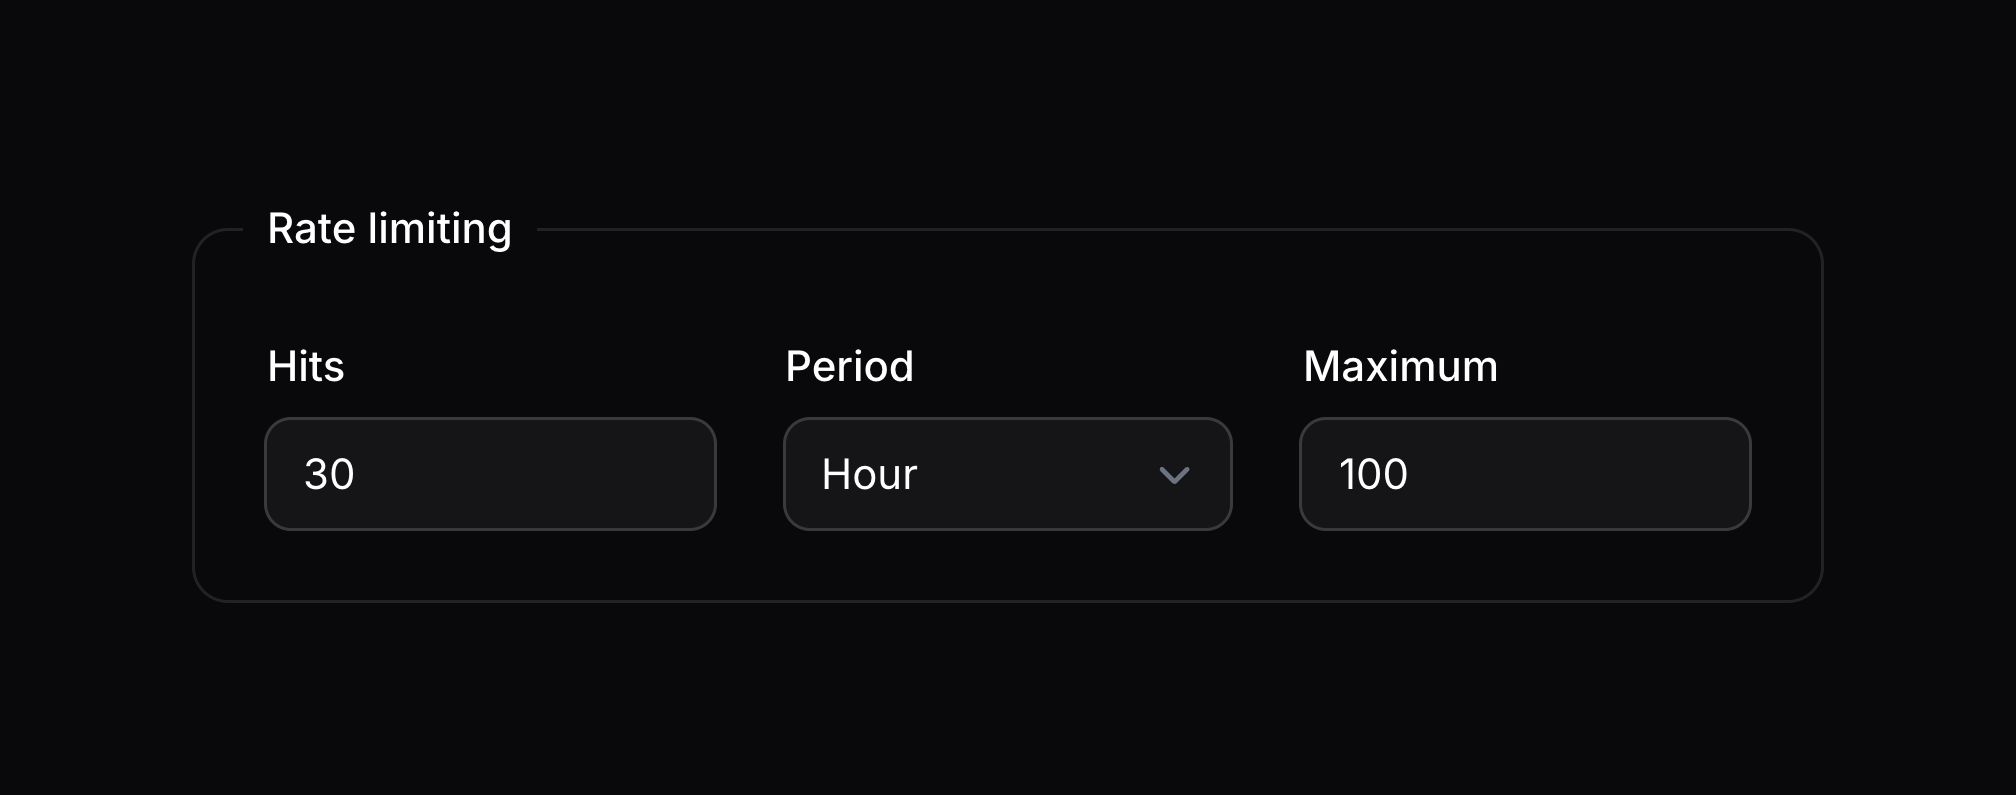Click the down arrow beside Hour

(x=1173, y=475)
